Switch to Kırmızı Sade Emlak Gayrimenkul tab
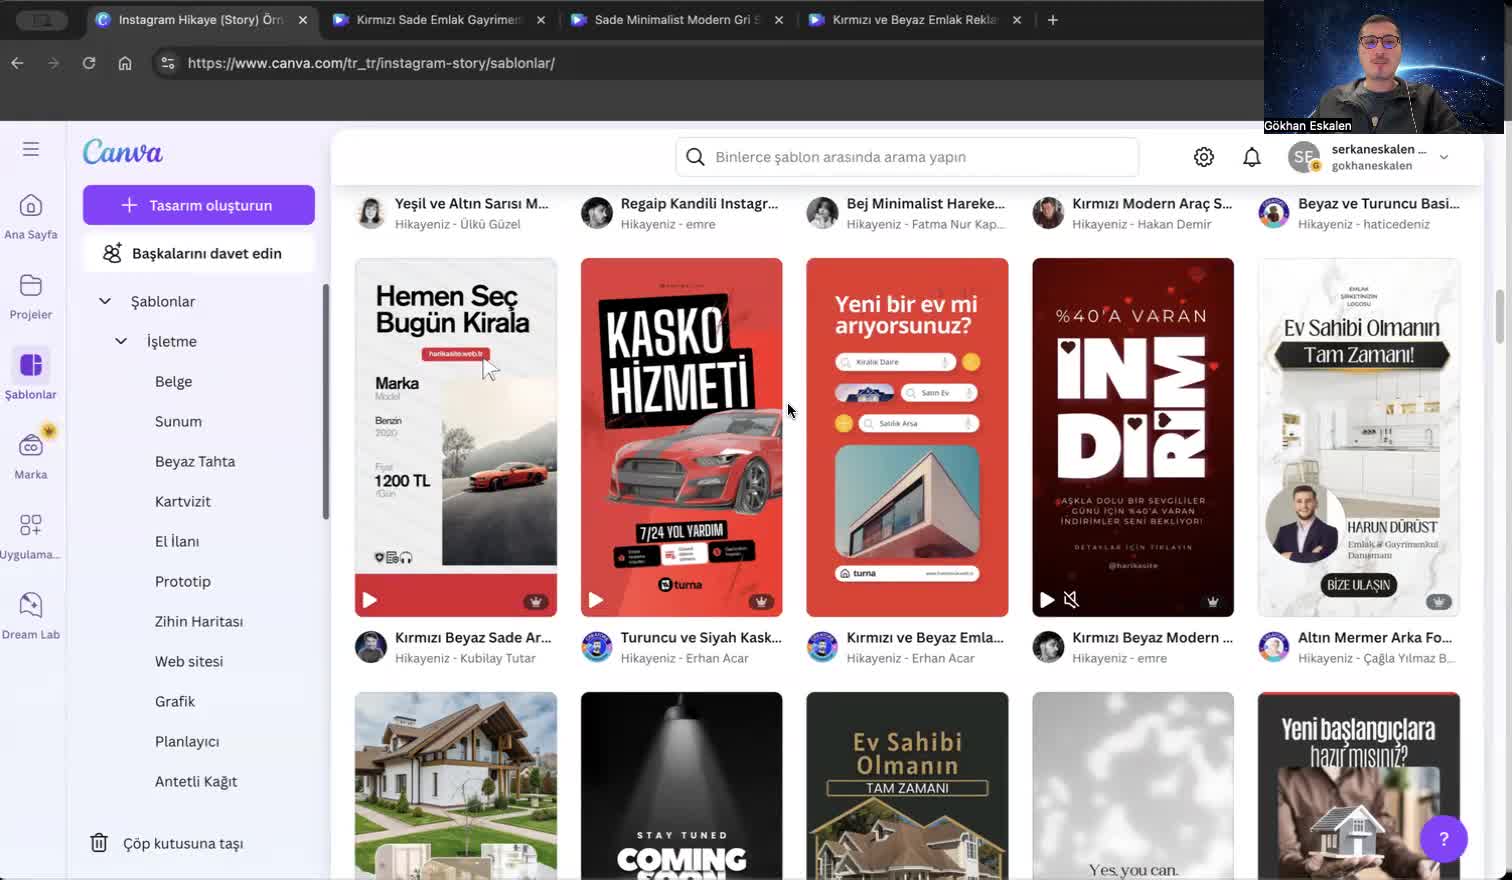1512x880 pixels. 440,20
